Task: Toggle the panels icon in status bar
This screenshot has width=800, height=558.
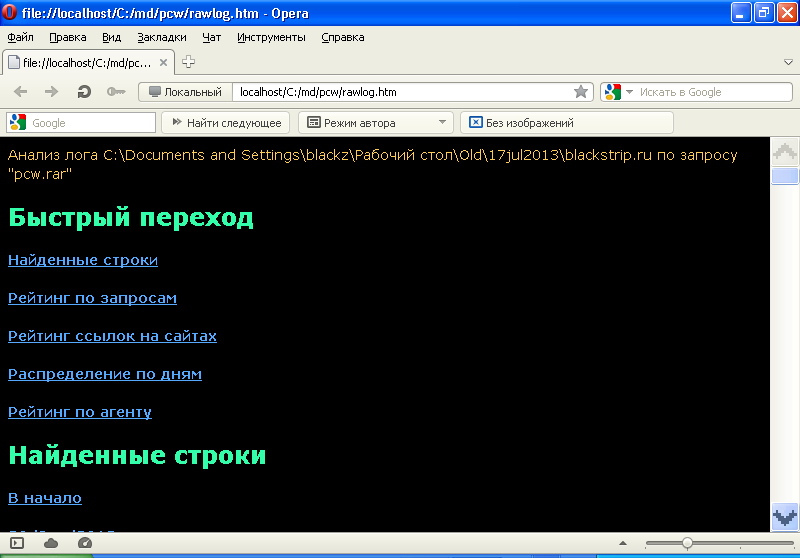Action: [17, 543]
